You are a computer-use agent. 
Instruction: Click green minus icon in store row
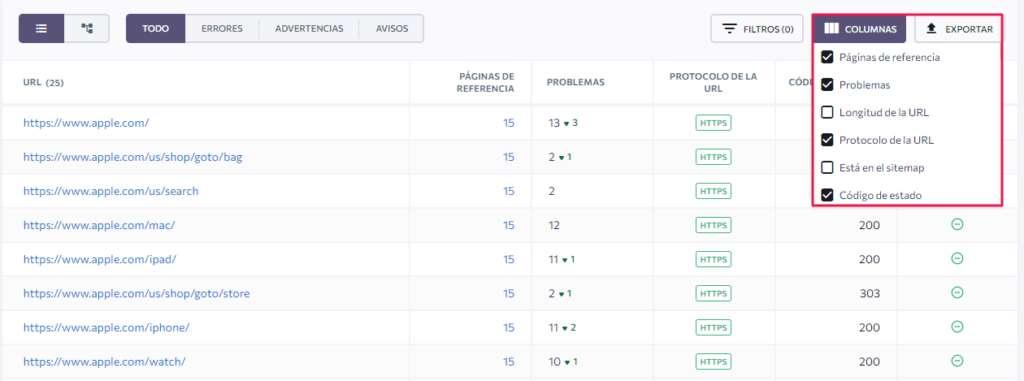tap(957, 292)
